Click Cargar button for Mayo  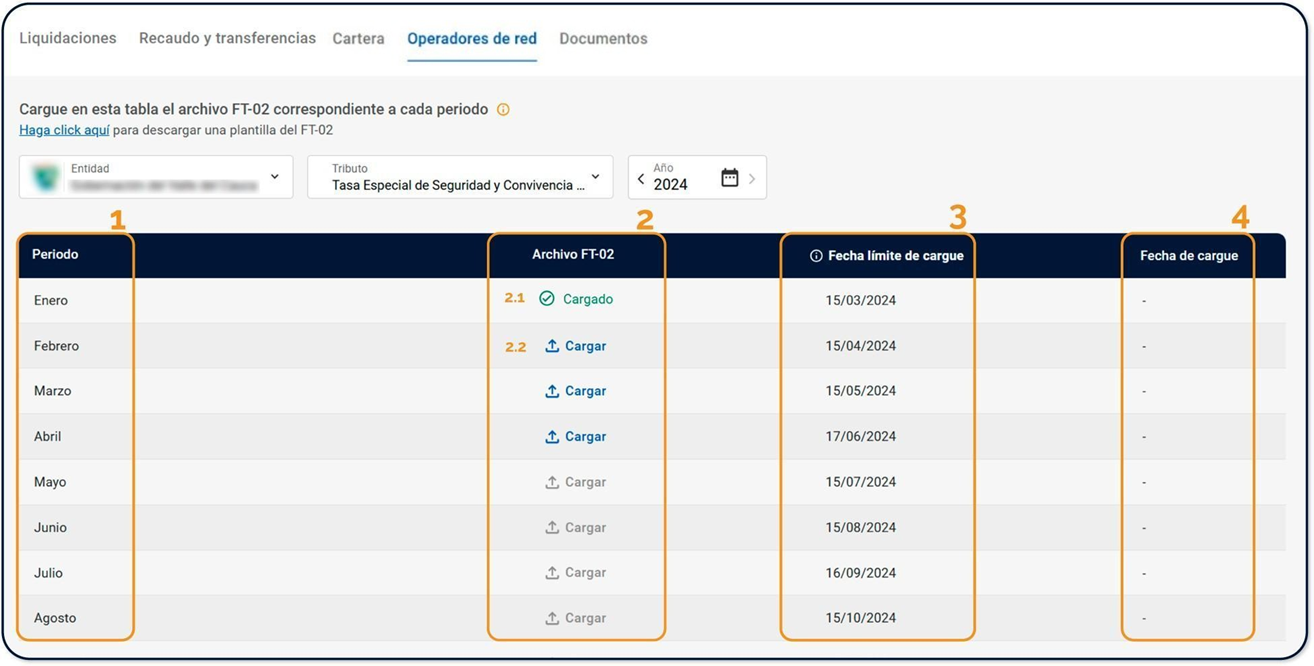tap(575, 482)
